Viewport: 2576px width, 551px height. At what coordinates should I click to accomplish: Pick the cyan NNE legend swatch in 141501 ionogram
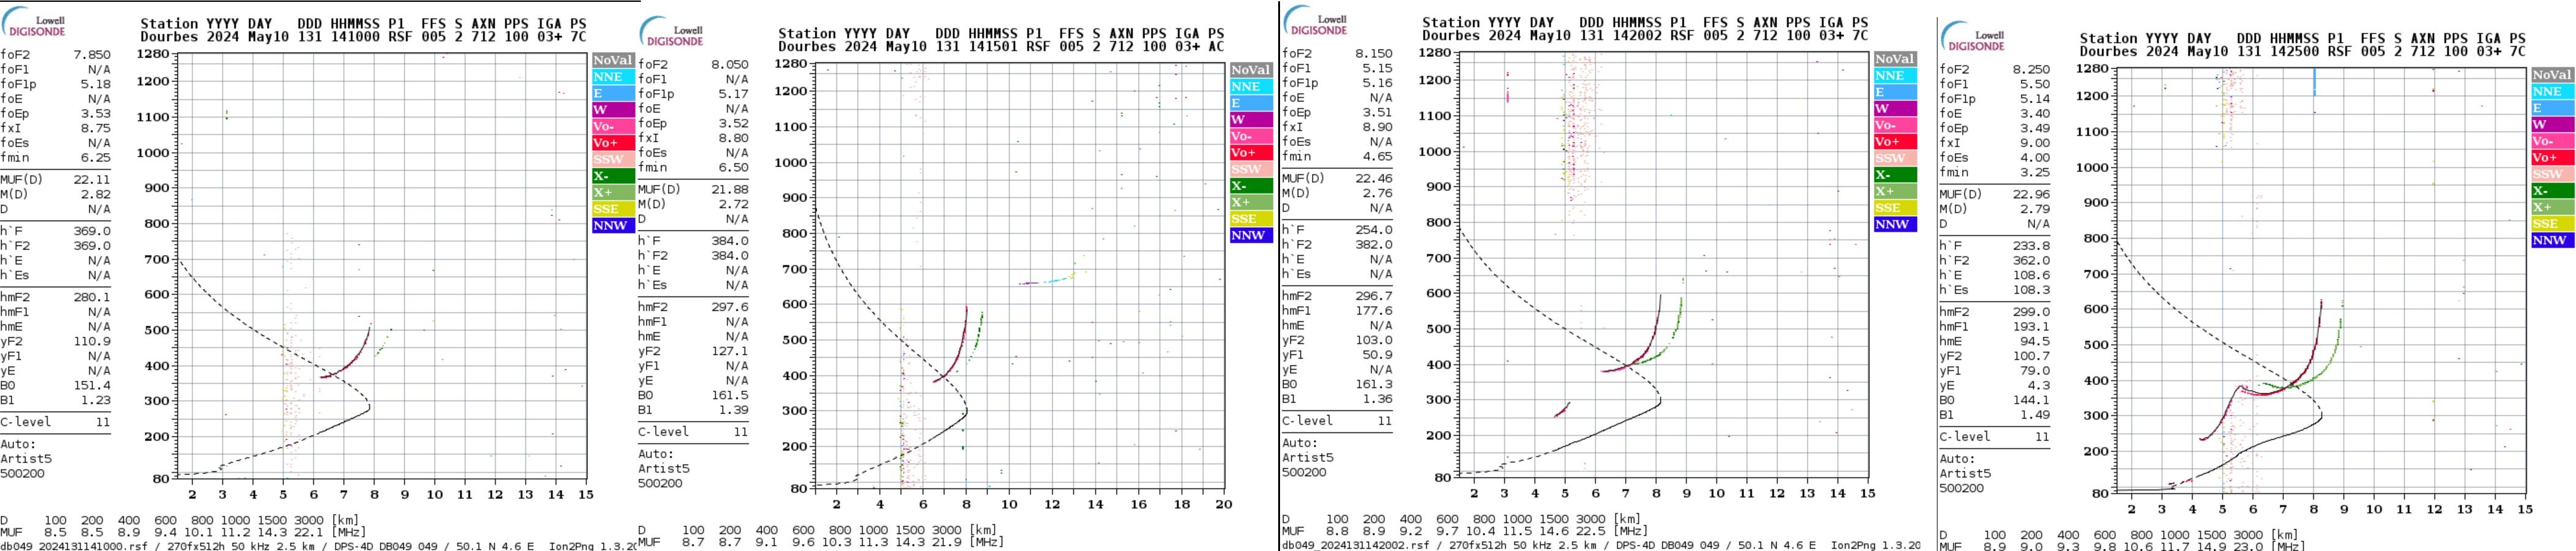point(1250,87)
